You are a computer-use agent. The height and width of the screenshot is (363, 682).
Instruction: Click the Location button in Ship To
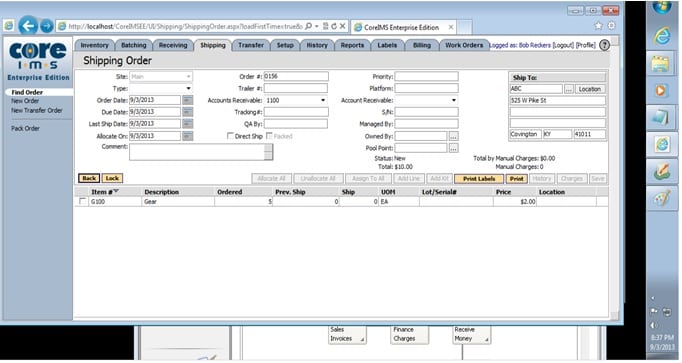pos(590,89)
